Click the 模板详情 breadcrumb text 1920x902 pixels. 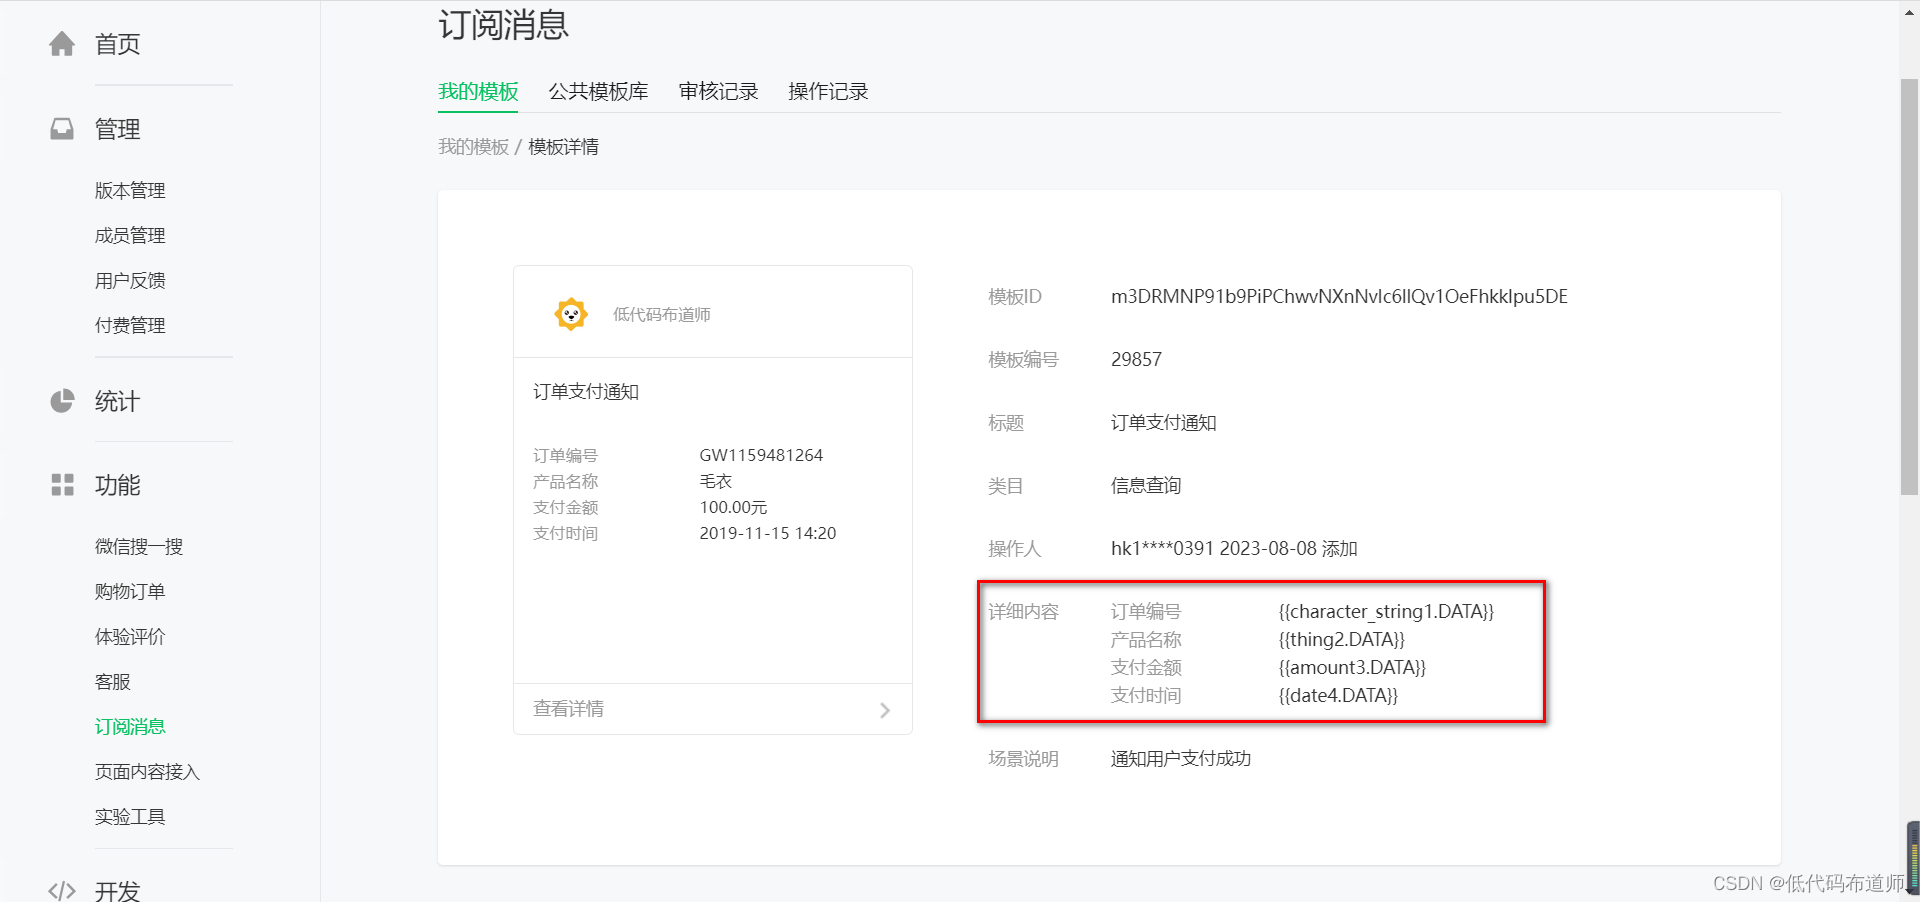click(563, 147)
